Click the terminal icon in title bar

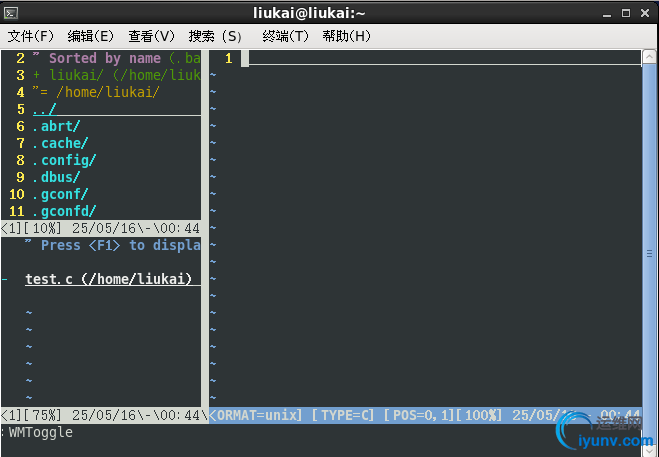(x=11, y=13)
